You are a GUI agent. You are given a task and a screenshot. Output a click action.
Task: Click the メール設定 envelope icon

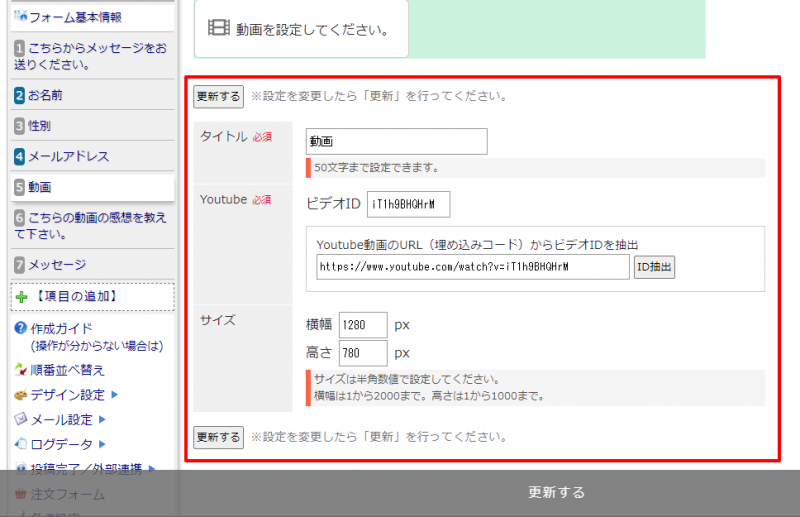[x=21, y=419]
